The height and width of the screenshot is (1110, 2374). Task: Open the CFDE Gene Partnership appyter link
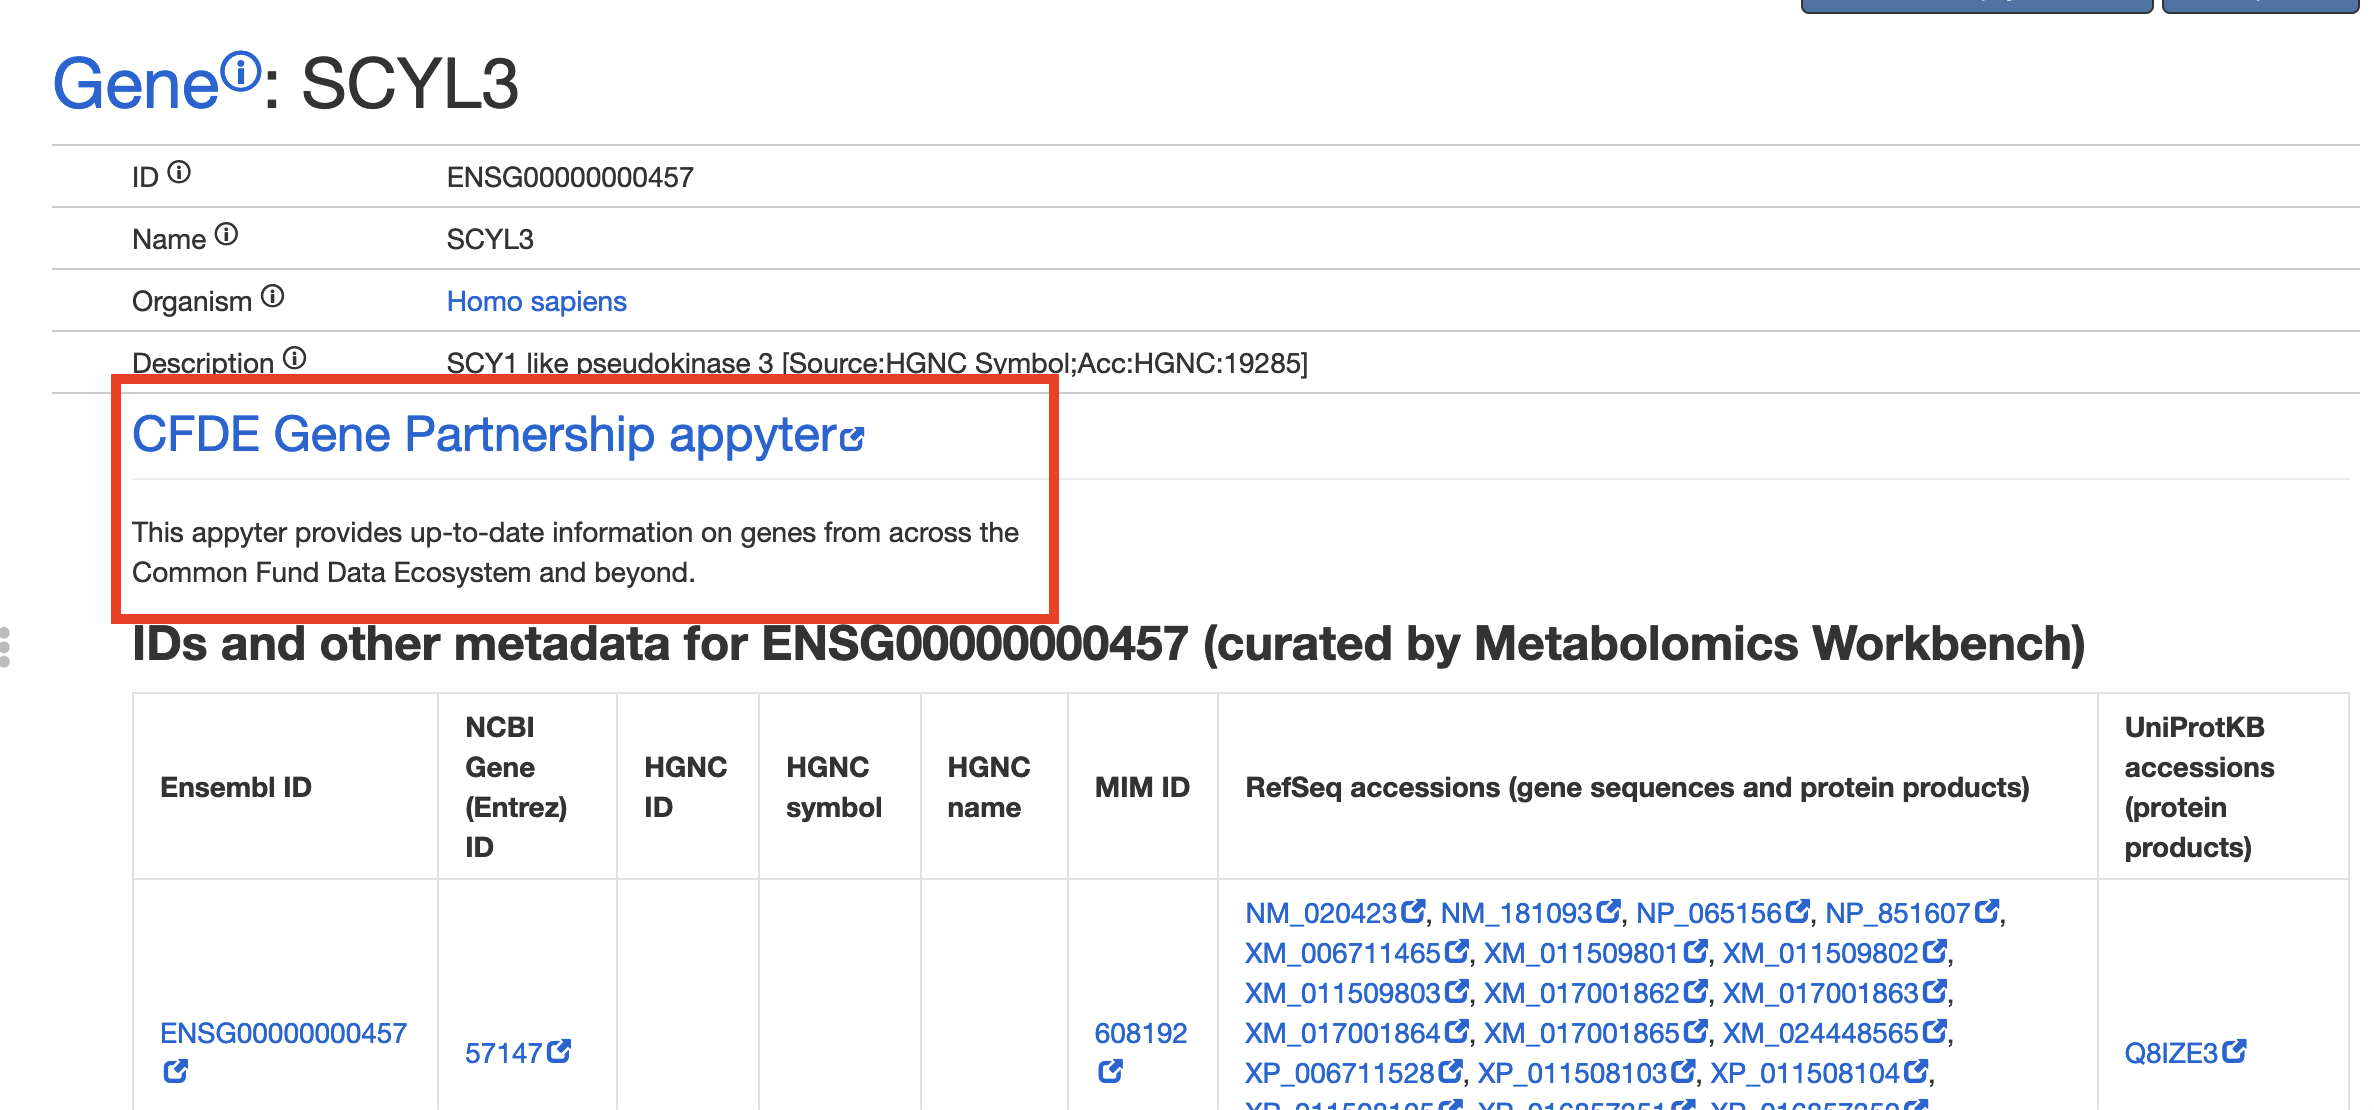coord(485,435)
